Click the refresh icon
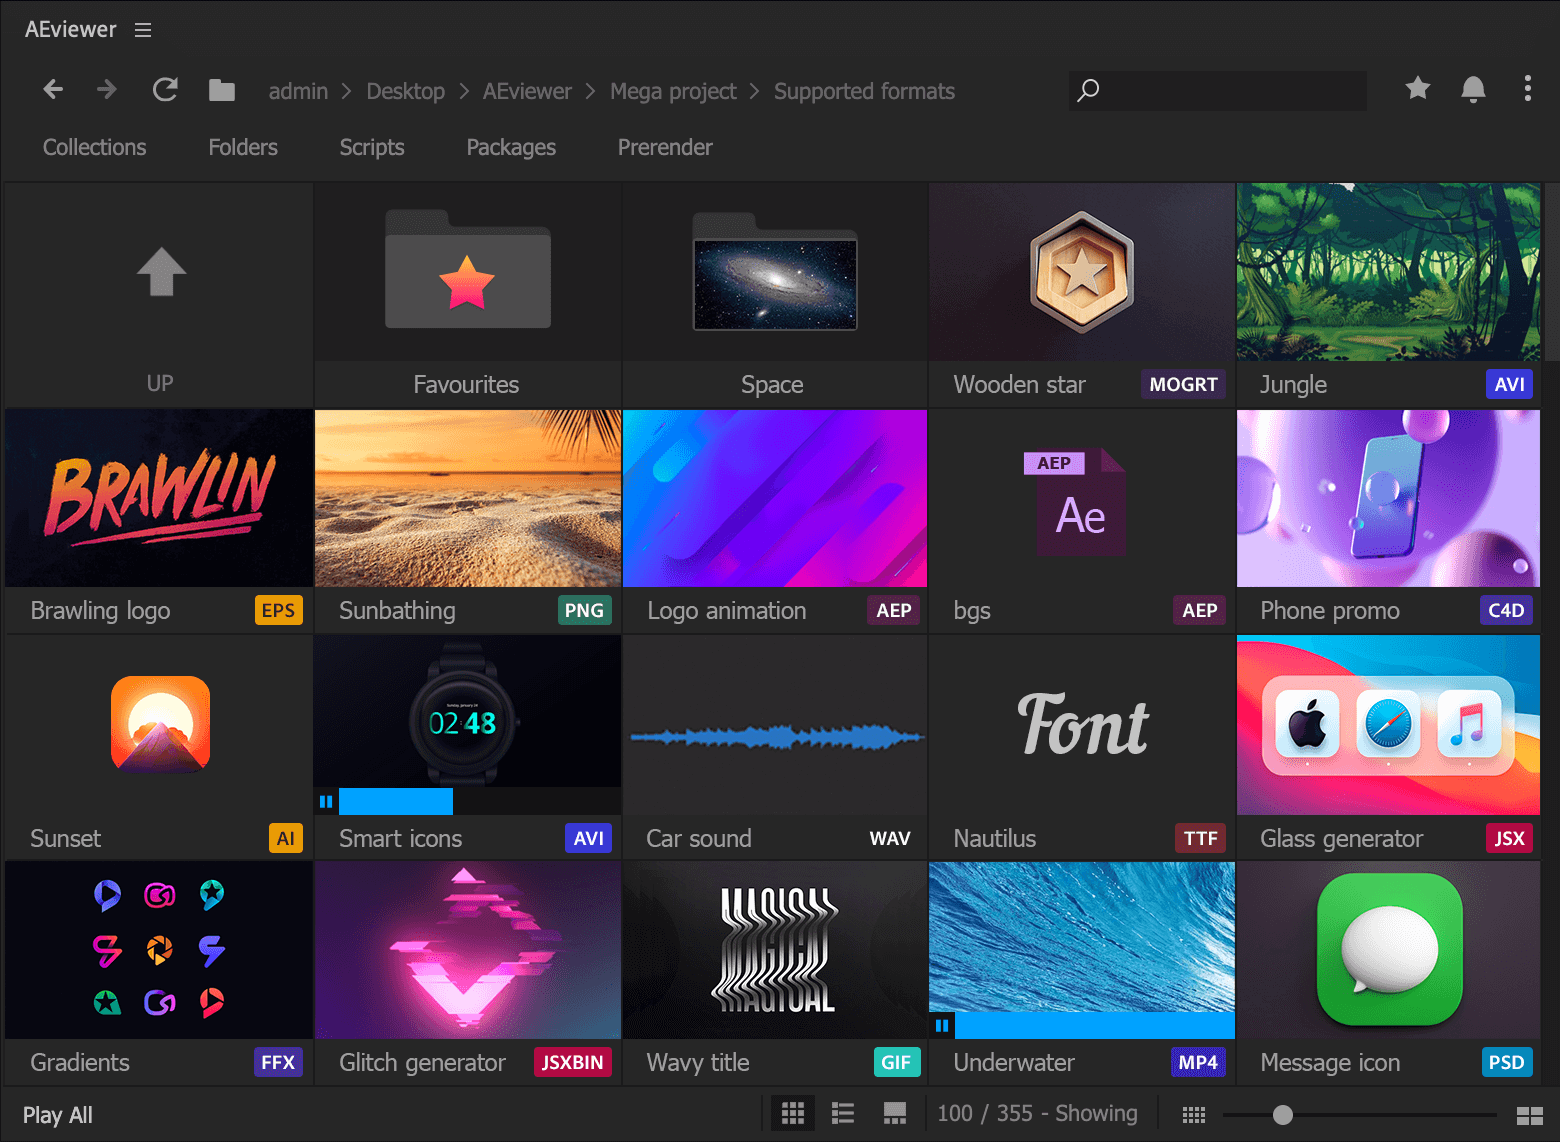The image size is (1560, 1142). tap(165, 90)
